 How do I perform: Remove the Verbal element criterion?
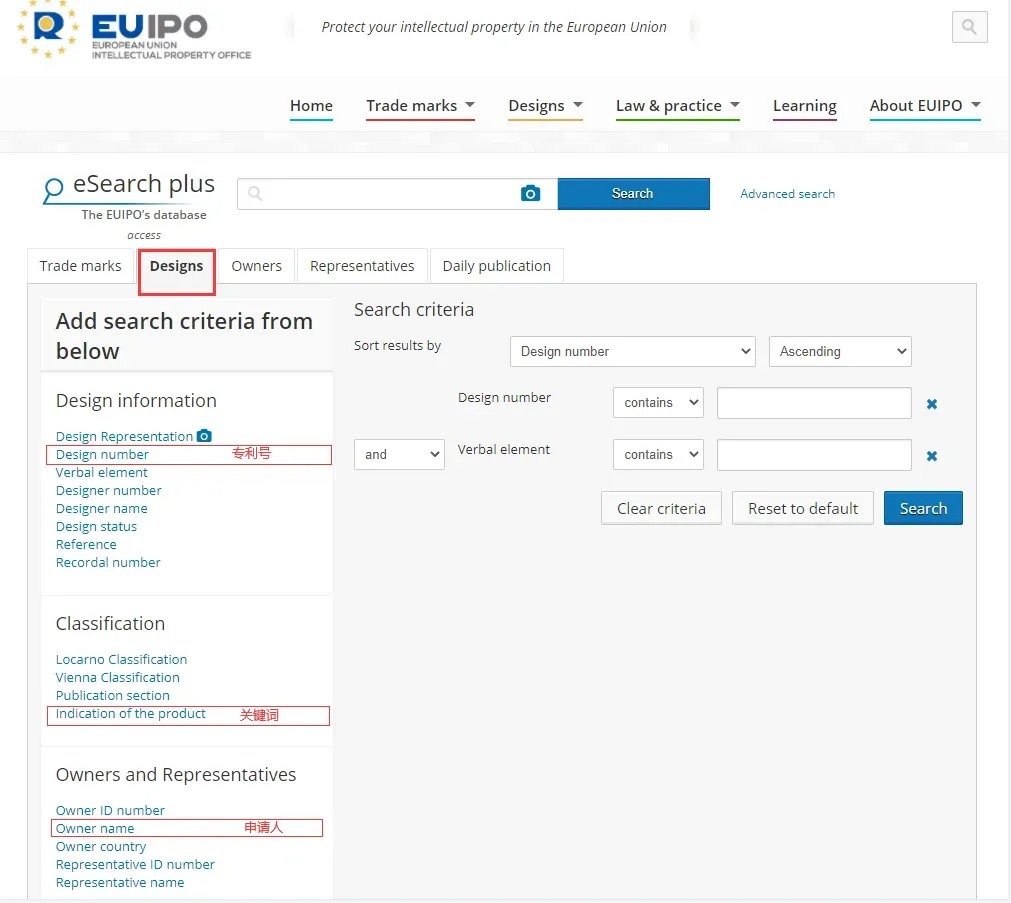tap(932, 456)
